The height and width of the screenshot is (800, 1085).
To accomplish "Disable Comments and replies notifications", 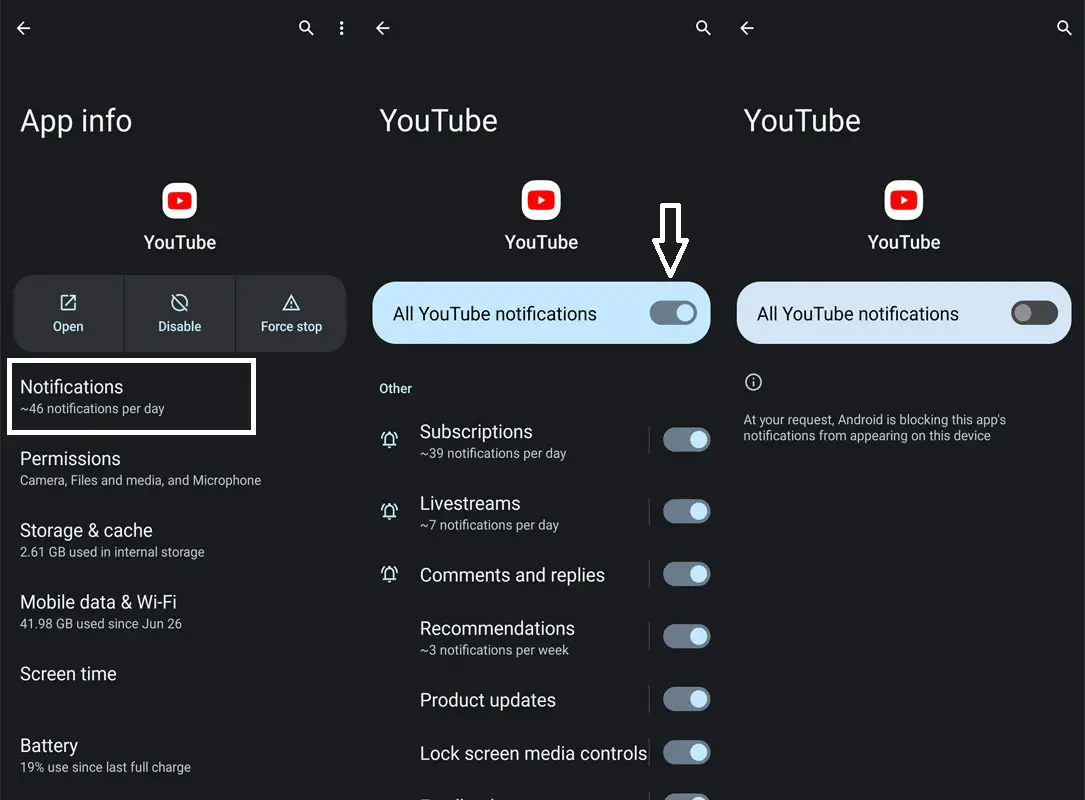I will pos(686,574).
